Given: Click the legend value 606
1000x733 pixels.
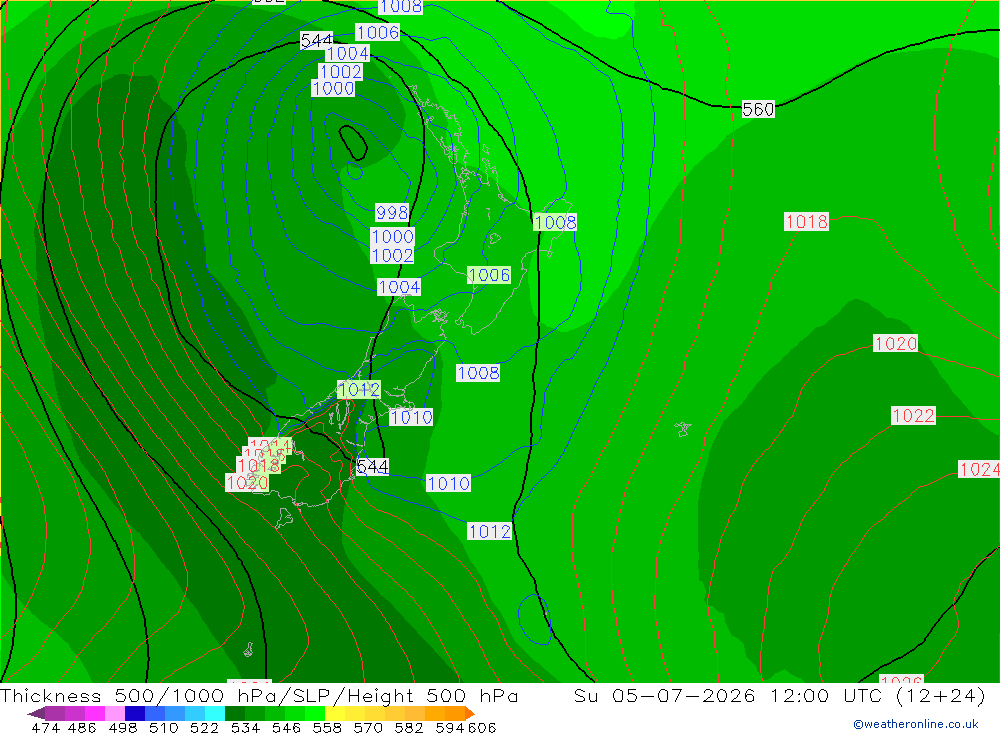Looking at the screenshot, I should (482, 727).
